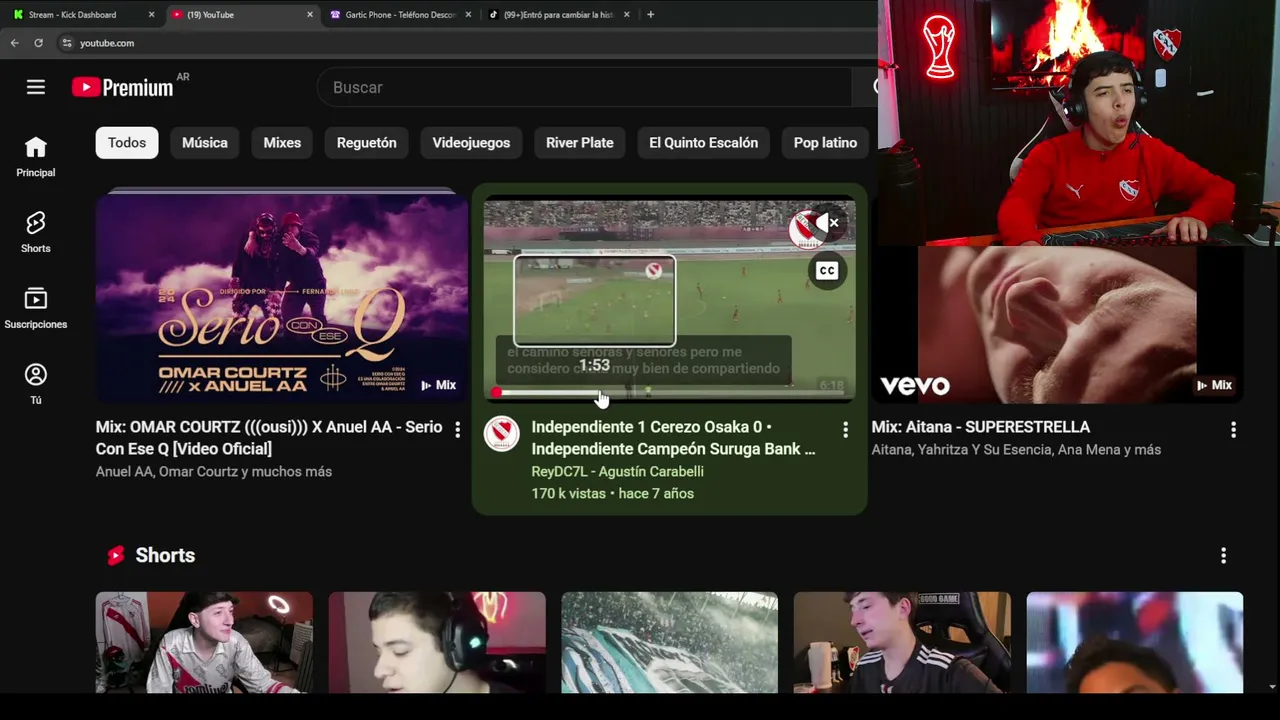Filter by the Mixes chip

(x=282, y=143)
